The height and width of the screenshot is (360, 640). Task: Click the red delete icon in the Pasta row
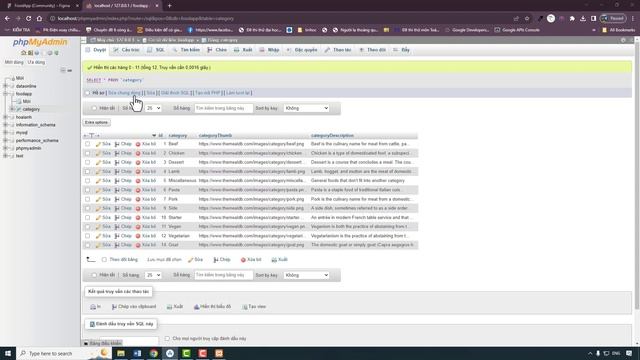coord(138,190)
